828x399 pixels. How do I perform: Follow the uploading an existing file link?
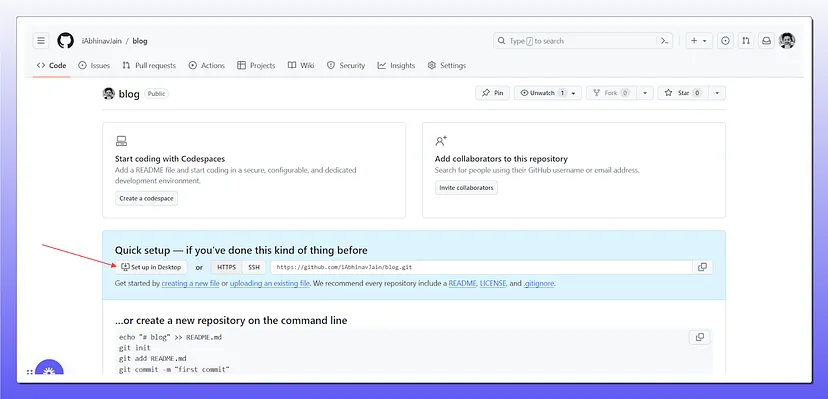coord(269,283)
